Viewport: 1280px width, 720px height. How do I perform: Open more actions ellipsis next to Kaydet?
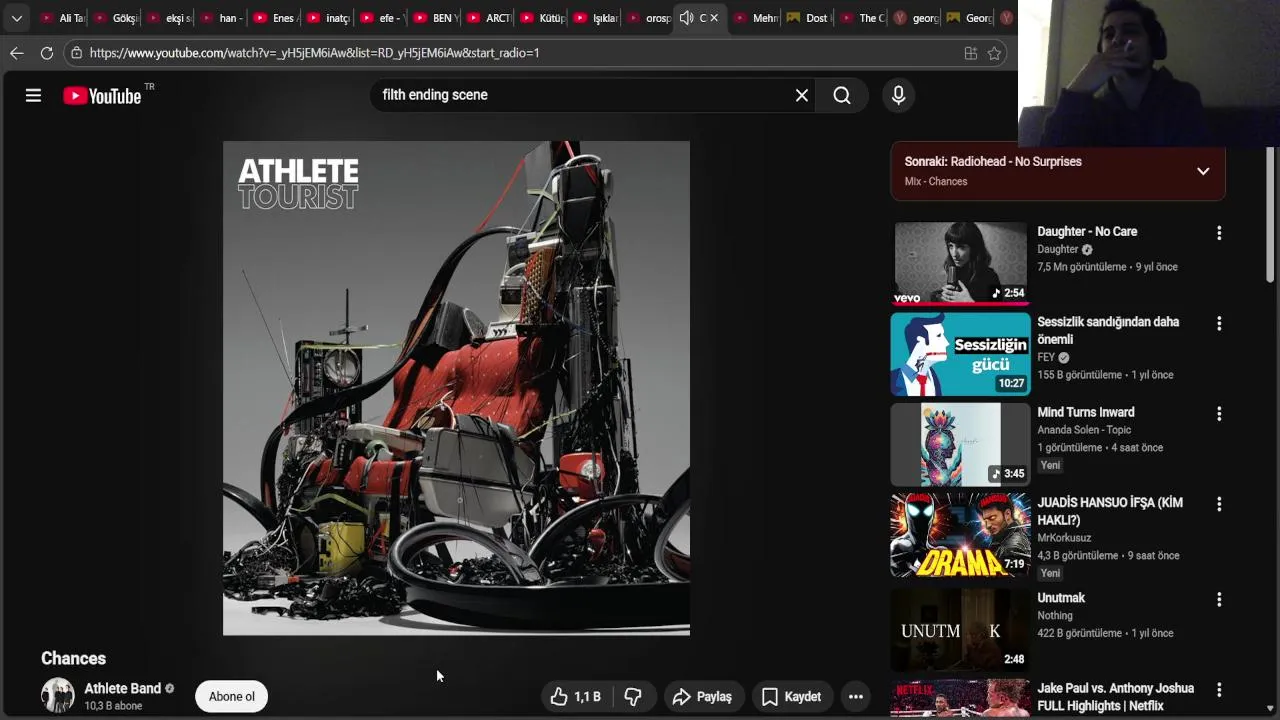tap(856, 697)
